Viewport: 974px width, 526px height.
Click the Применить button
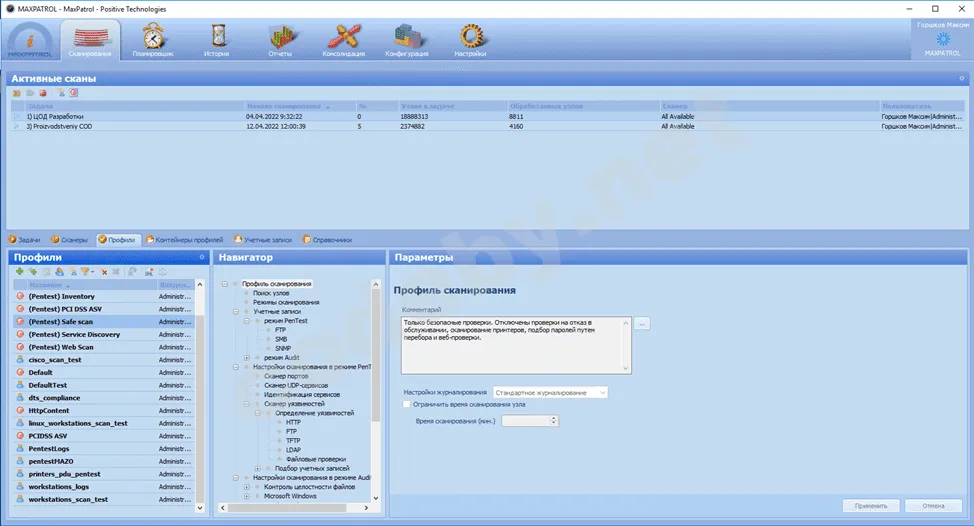click(x=871, y=506)
